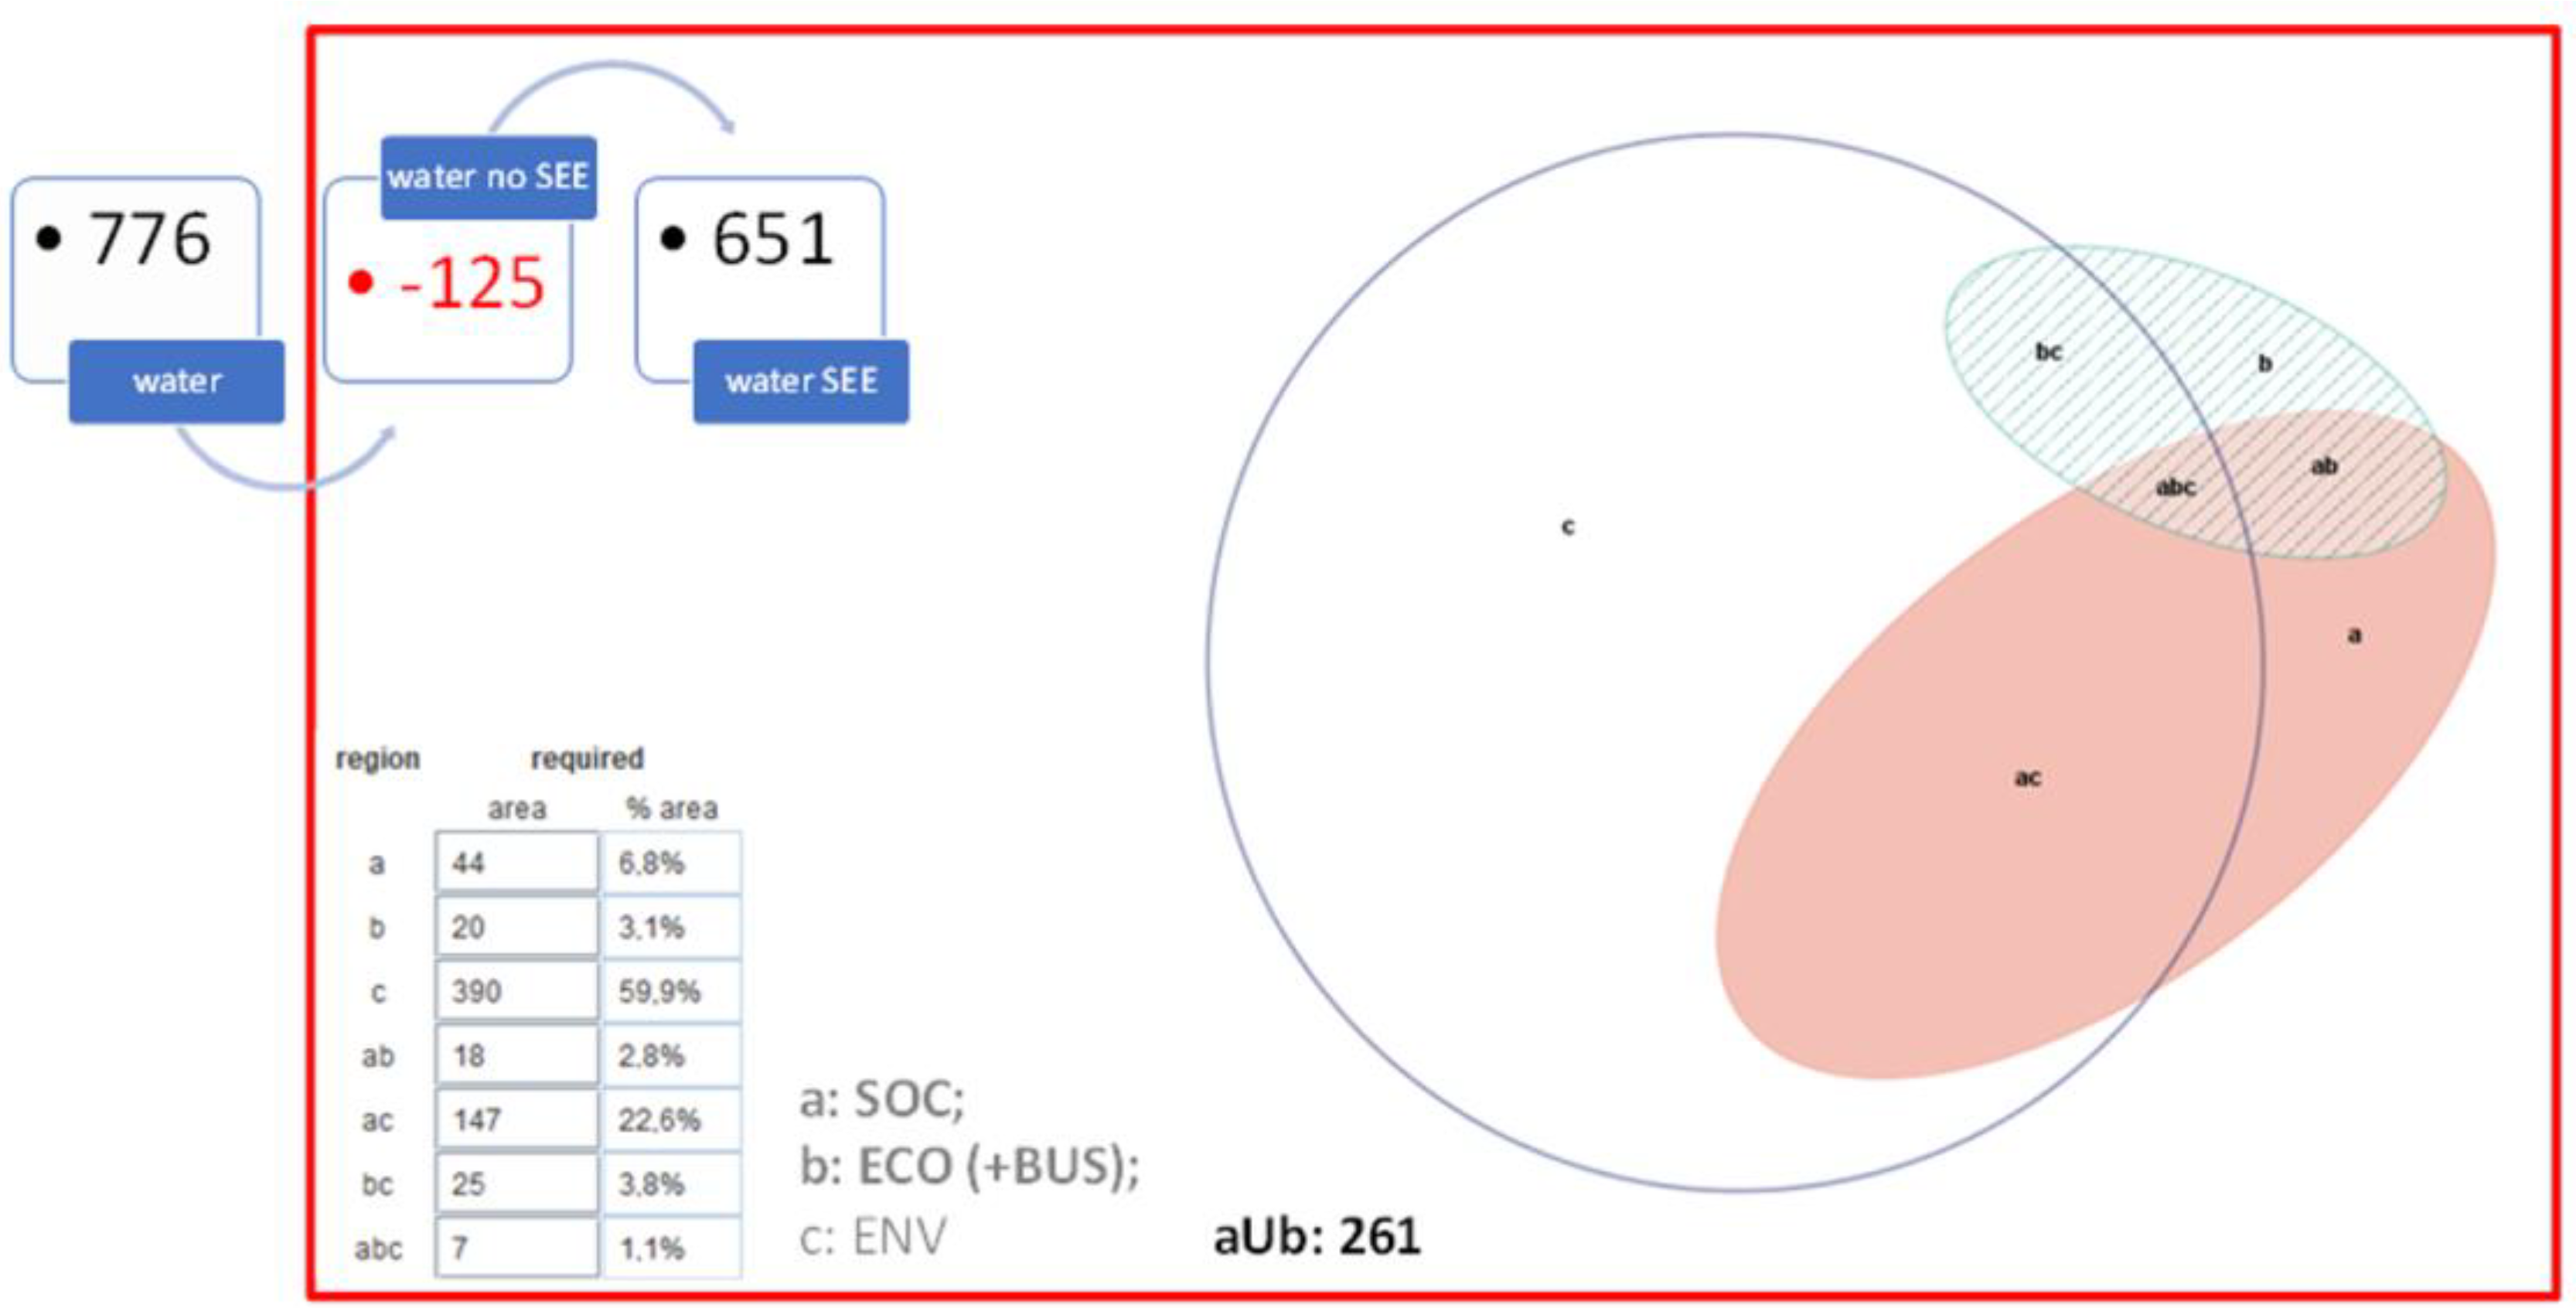This screenshot has height=1308, width=2576.
Task: Select the 22,6% percentage cell
Action: [x=670, y=1119]
